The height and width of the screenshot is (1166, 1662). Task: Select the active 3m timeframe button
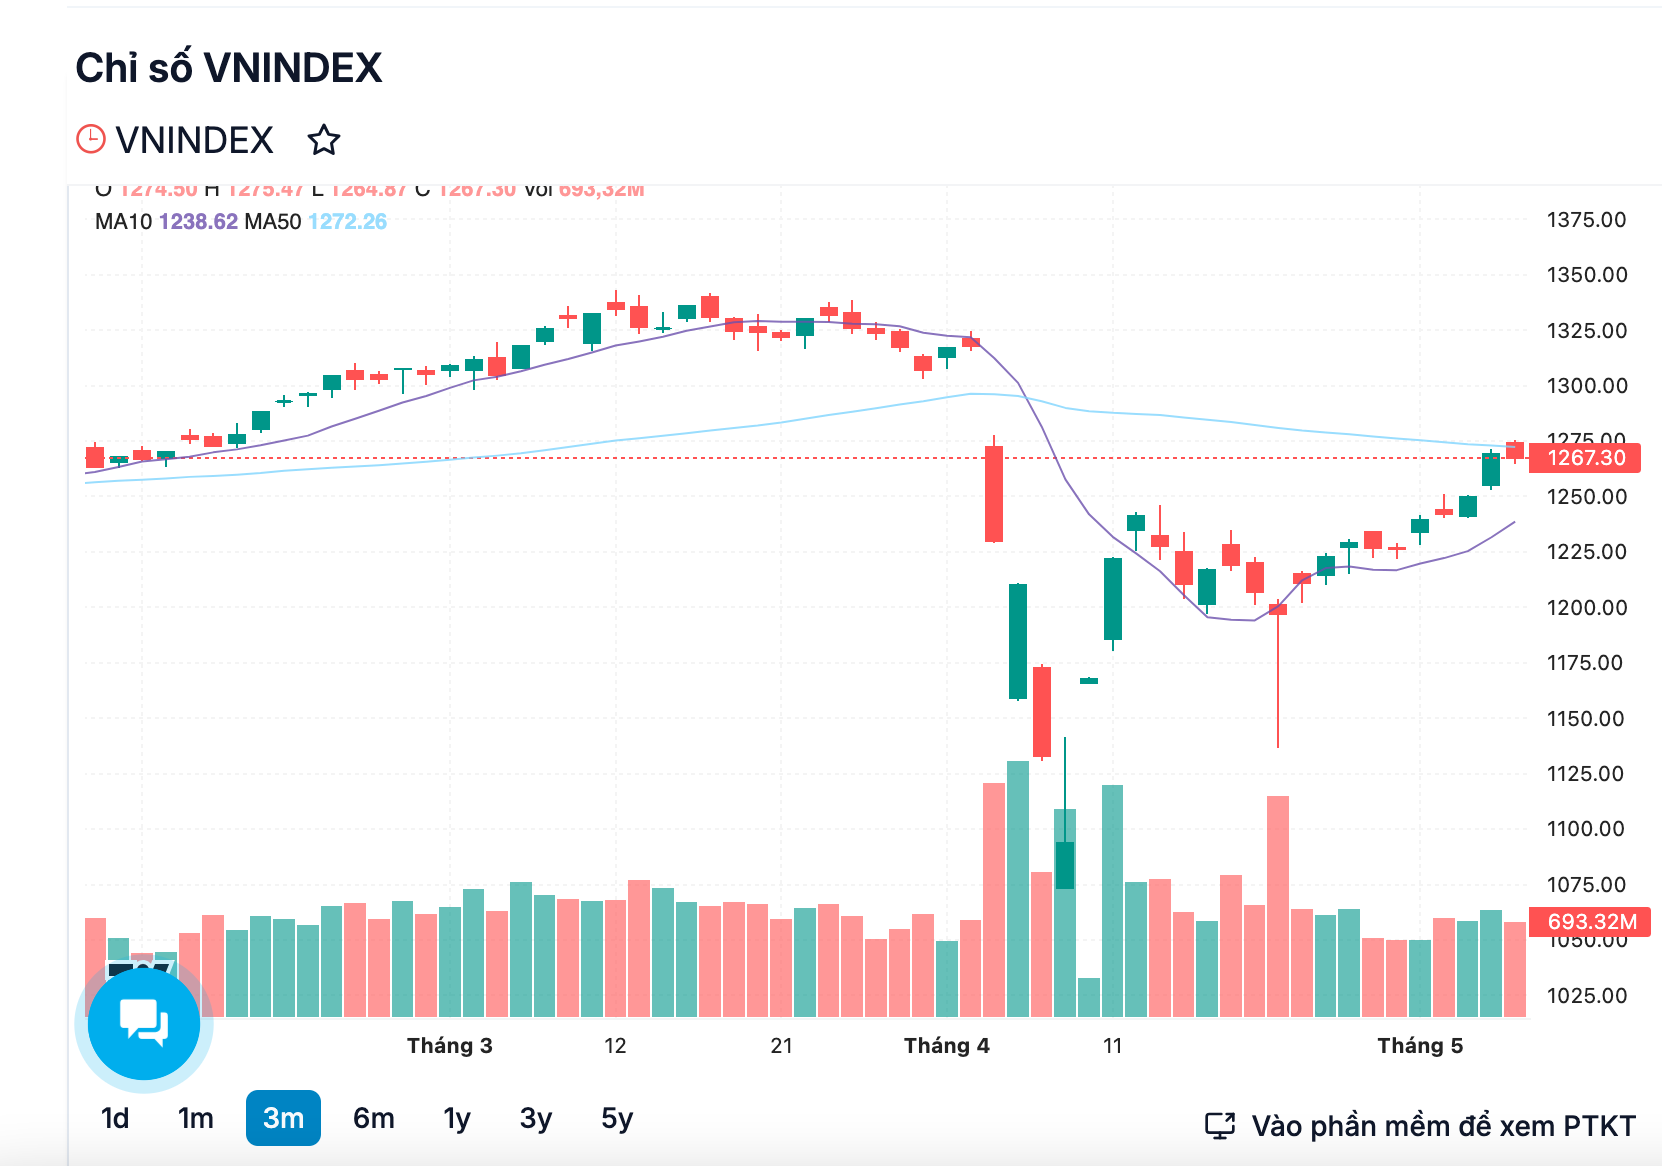283,1118
